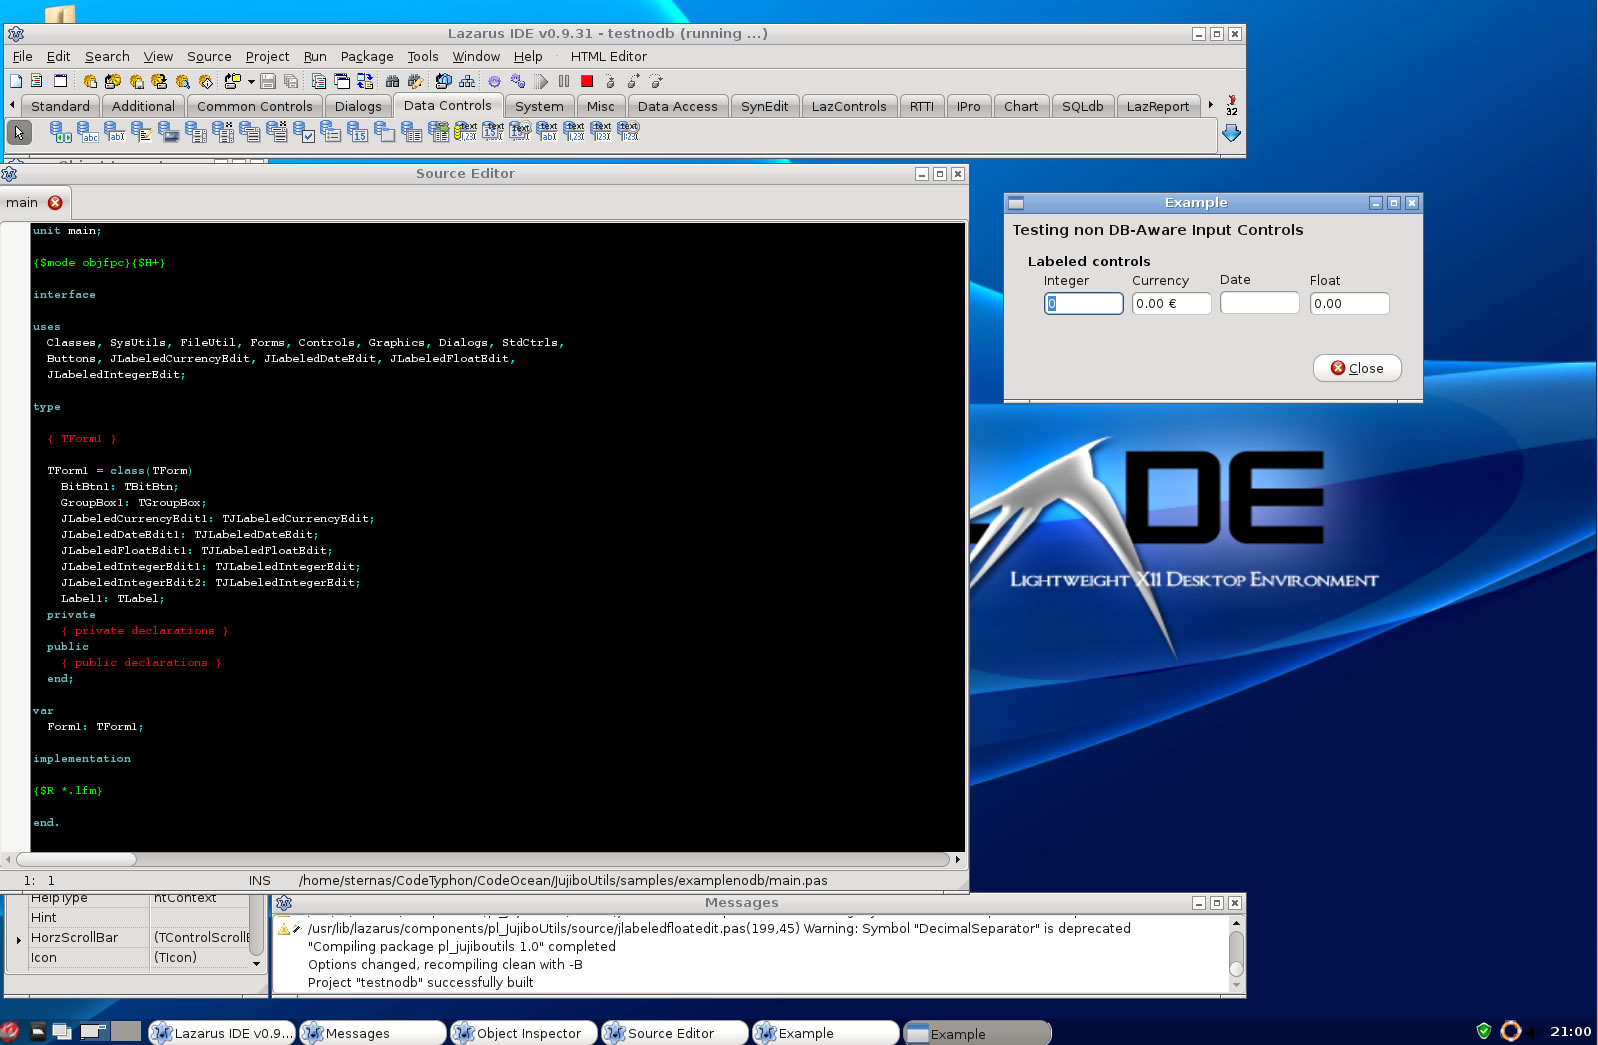Click the red start menu icon in the taskbar
The height and width of the screenshot is (1045, 1598).
[x=10, y=1032]
